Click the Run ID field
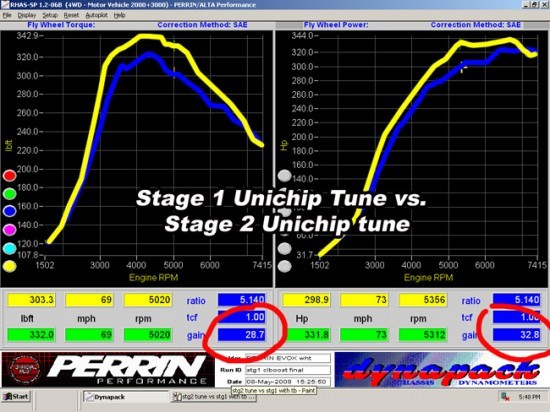This screenshot has width=550, height=412. [x=288, y=370]
